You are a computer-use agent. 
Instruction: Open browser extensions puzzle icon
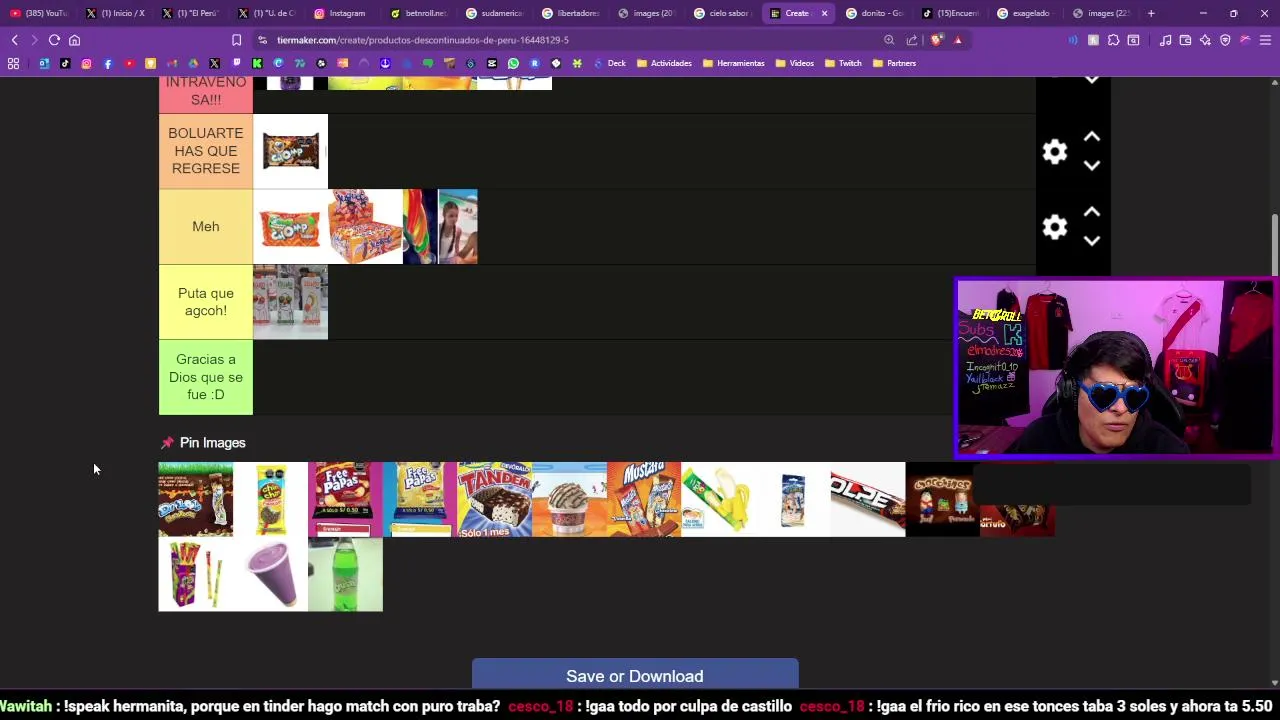pyautogui.click(x=1113, y=40)
